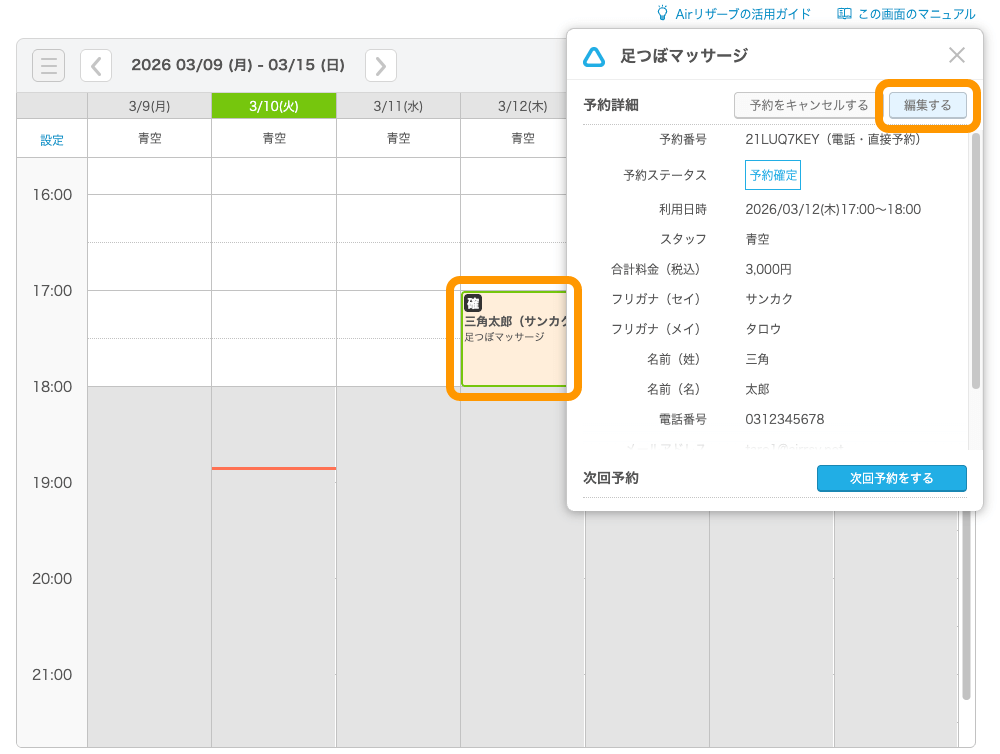Select the 3/10(火) day column header
1000x754 pixels.
pos(273,105)
